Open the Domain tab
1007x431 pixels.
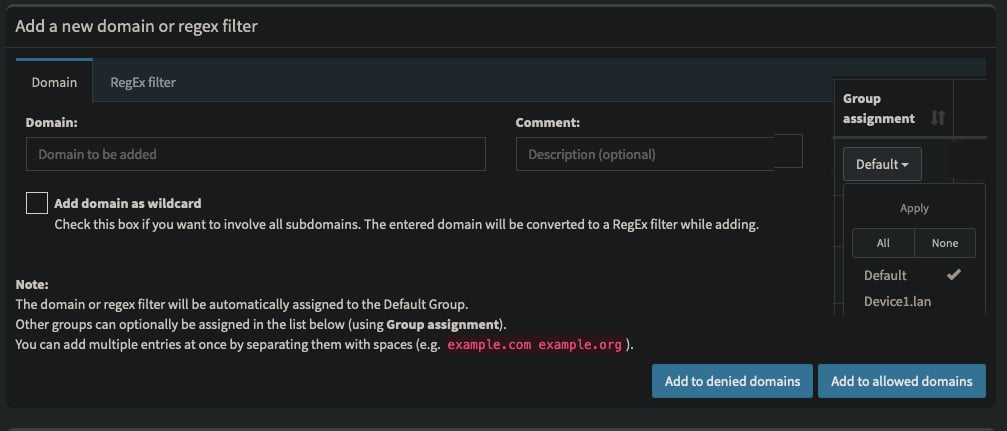point(55,82)
